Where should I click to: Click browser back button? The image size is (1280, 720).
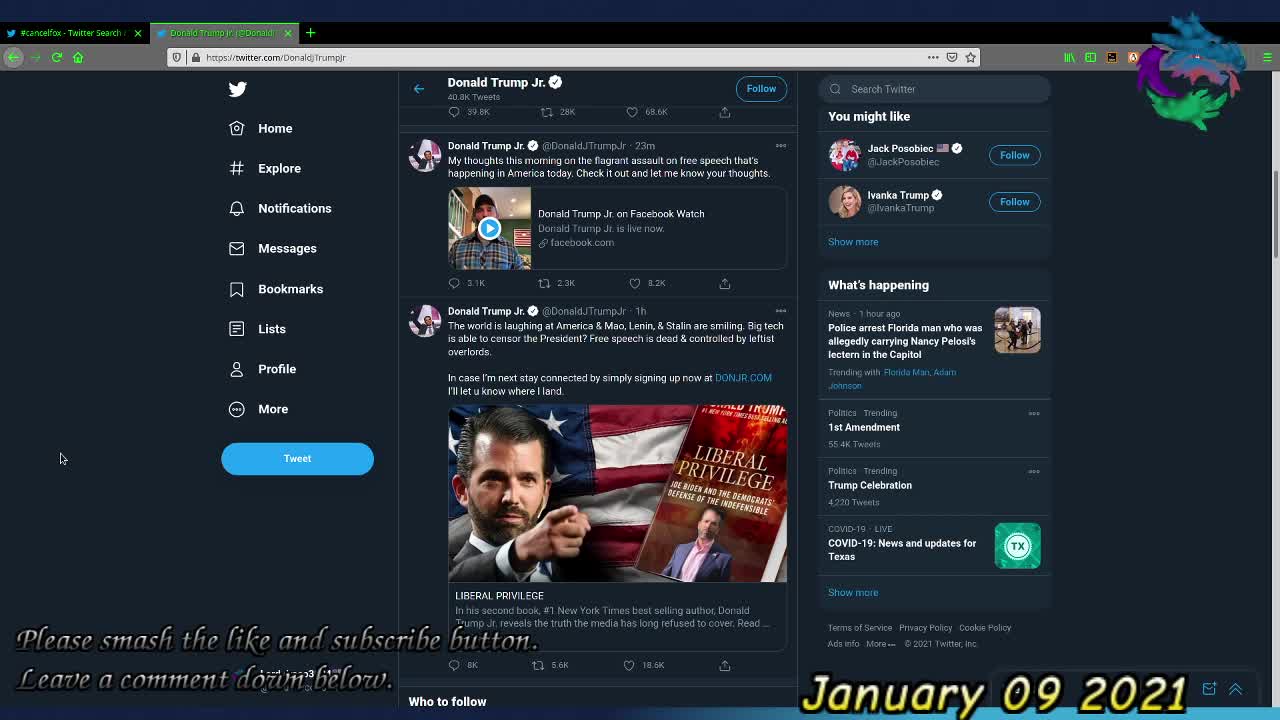pyautogui.click(x=13, y=57)
